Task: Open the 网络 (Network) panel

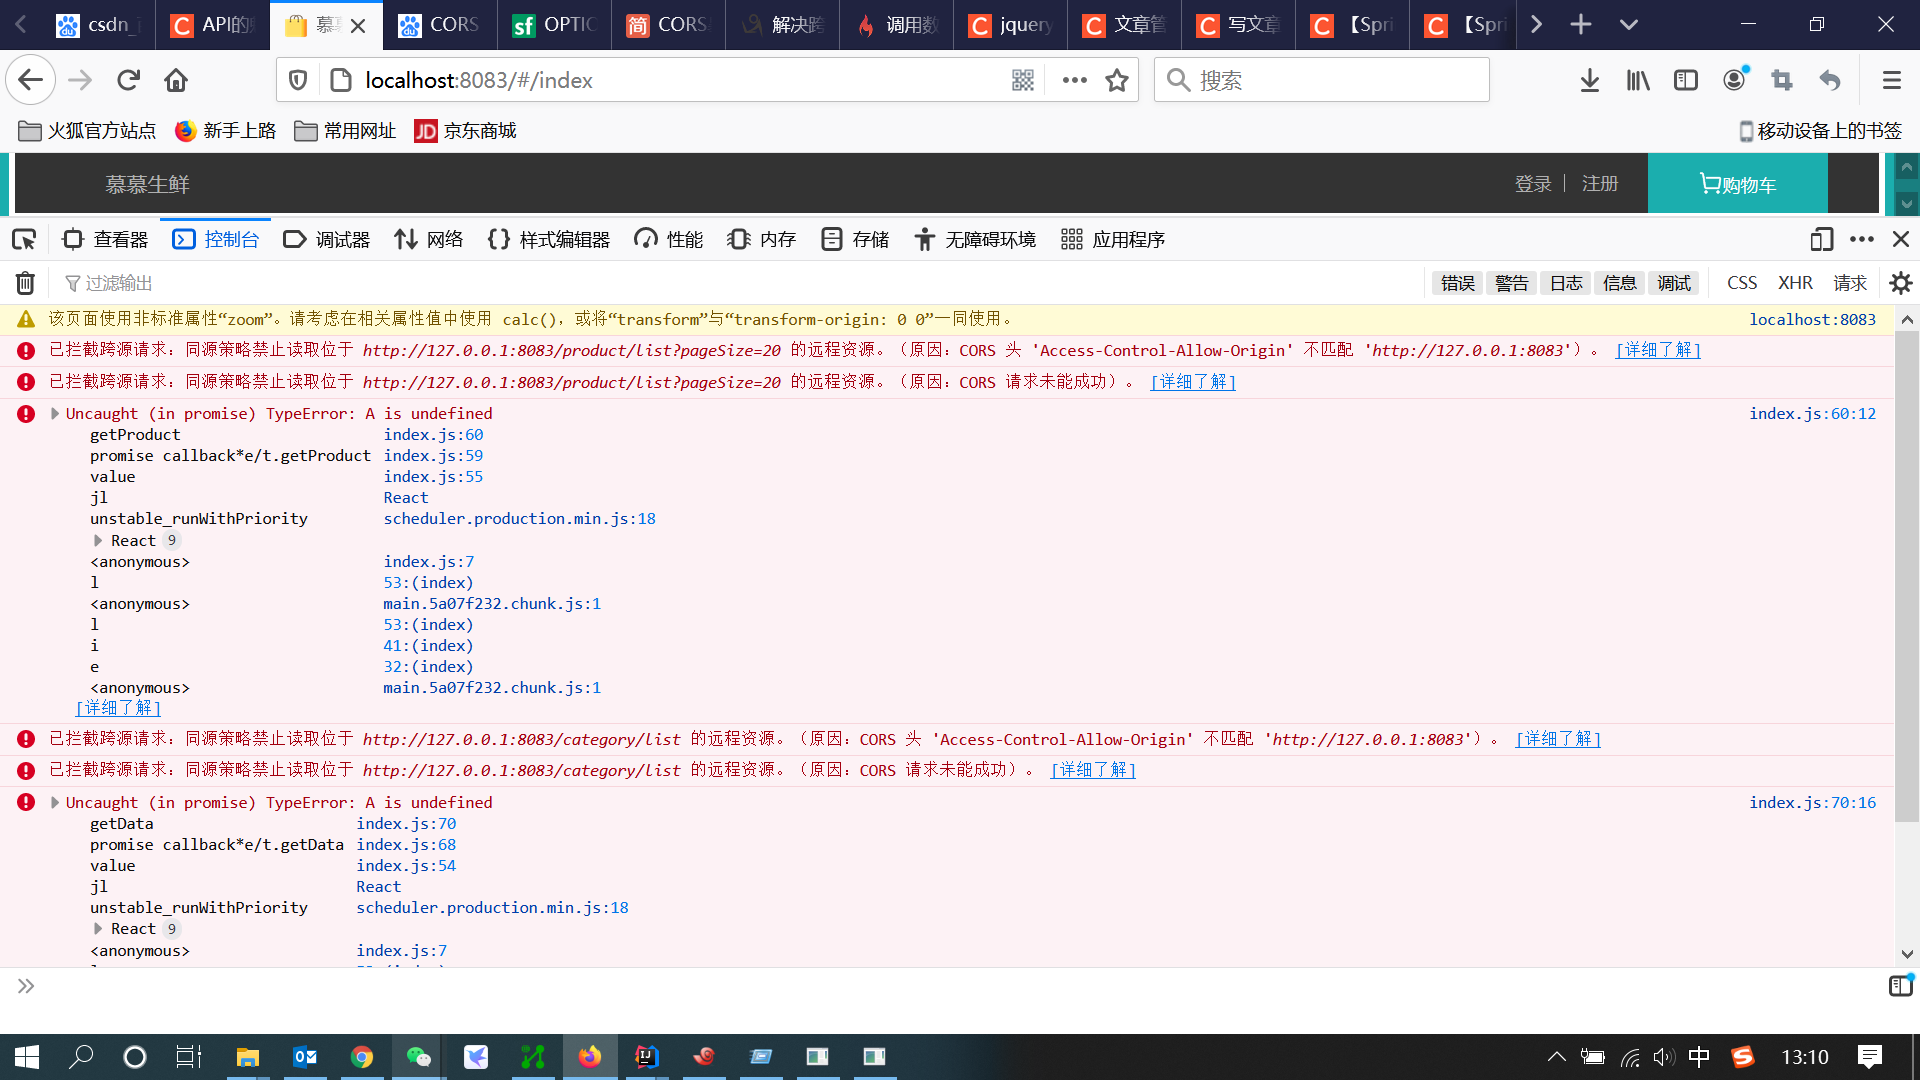Action: pyautogui.click(x=427, y=239)
